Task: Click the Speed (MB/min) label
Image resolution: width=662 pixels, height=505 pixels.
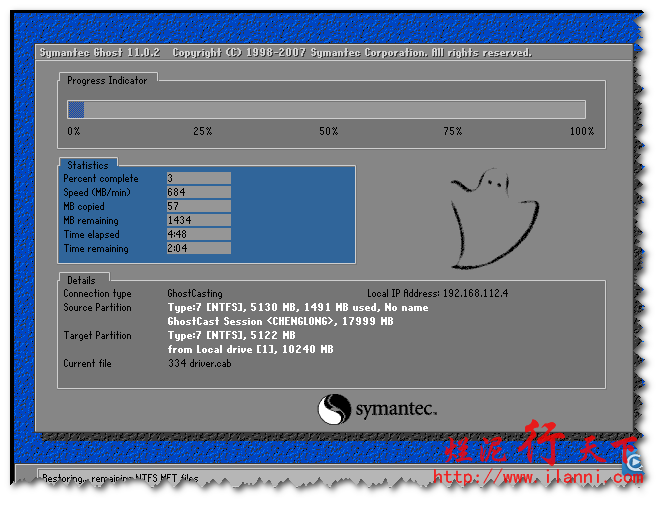Action: tap(97, 193)
